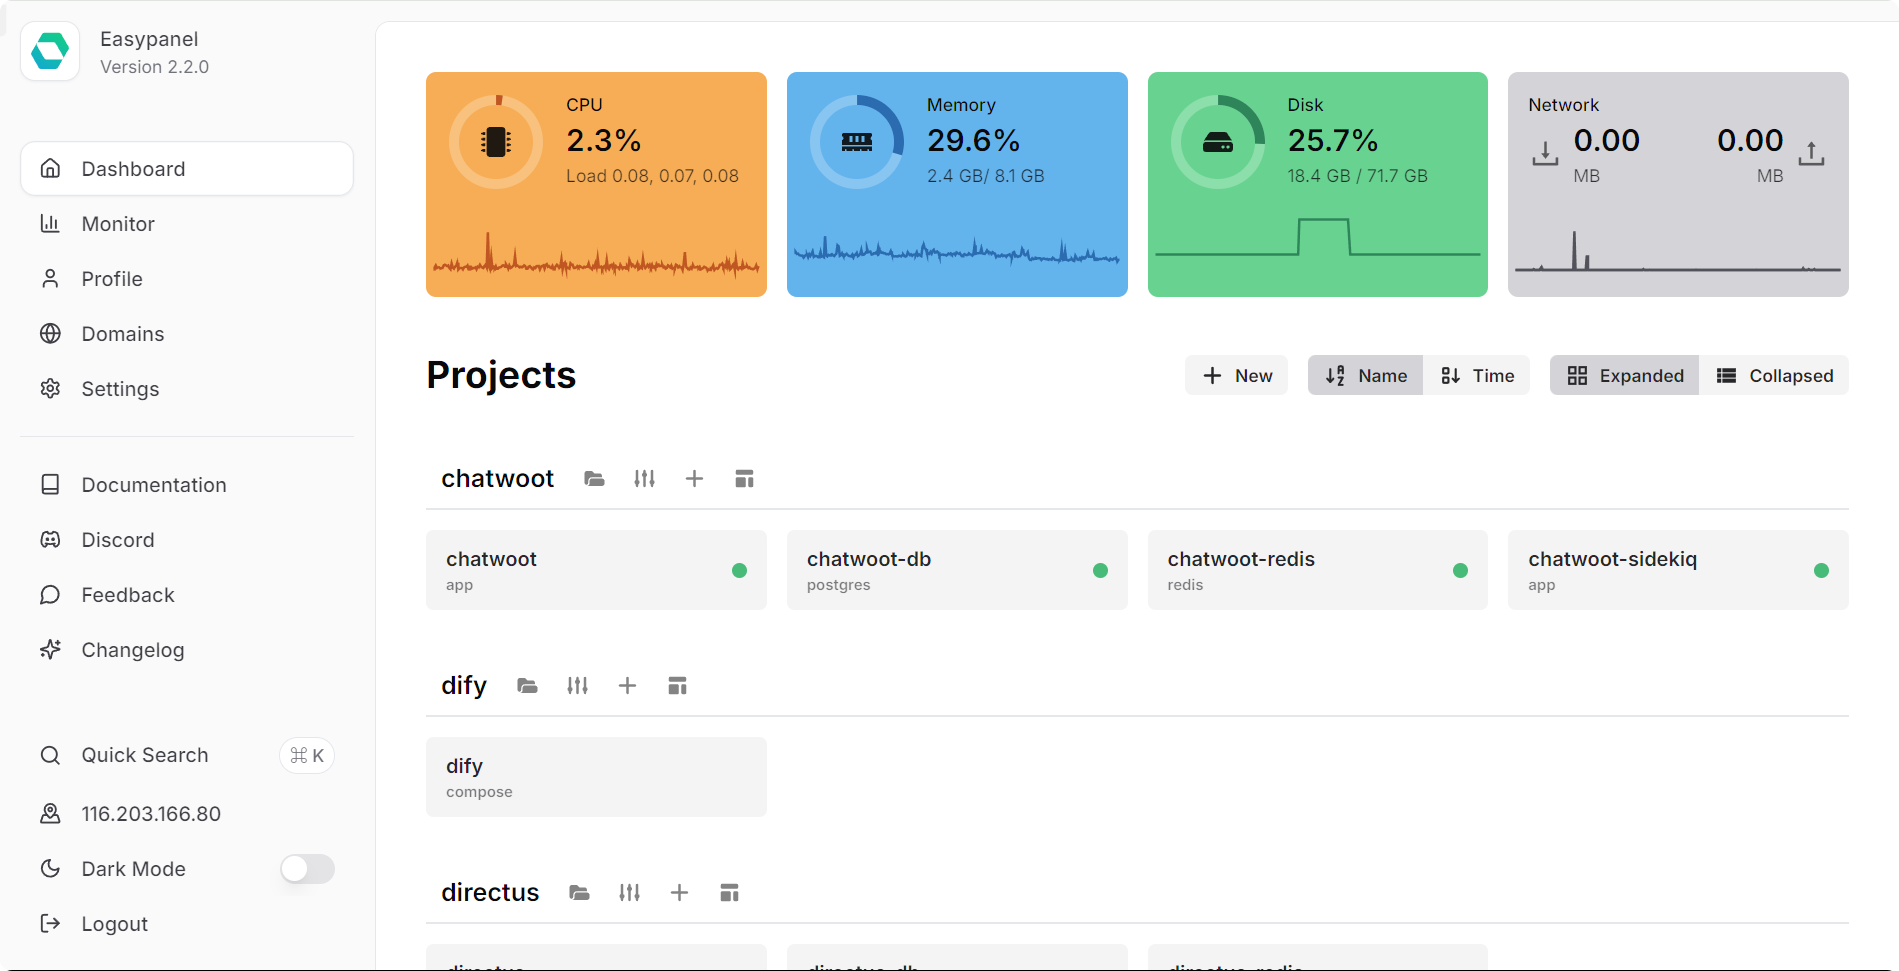Click the moon icon beside Dark Mode

click(50, 868)
